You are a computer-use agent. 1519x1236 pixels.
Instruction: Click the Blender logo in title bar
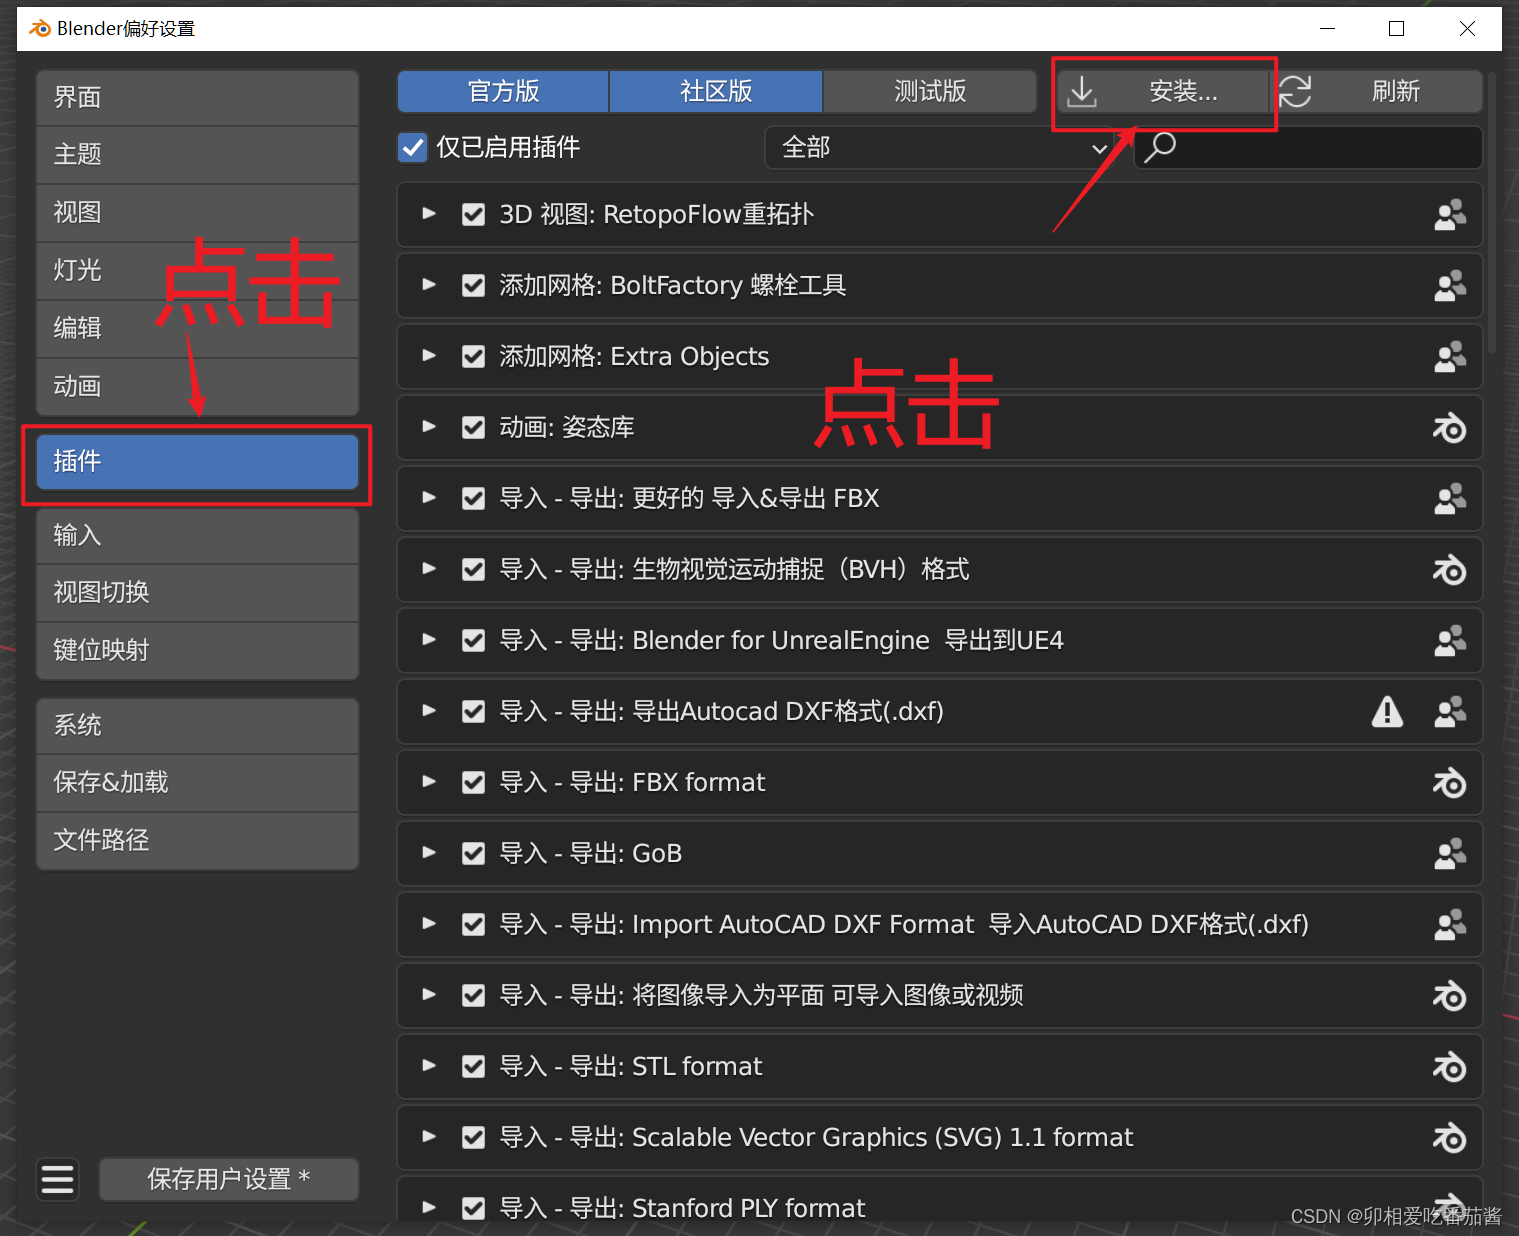pos(39,28)
